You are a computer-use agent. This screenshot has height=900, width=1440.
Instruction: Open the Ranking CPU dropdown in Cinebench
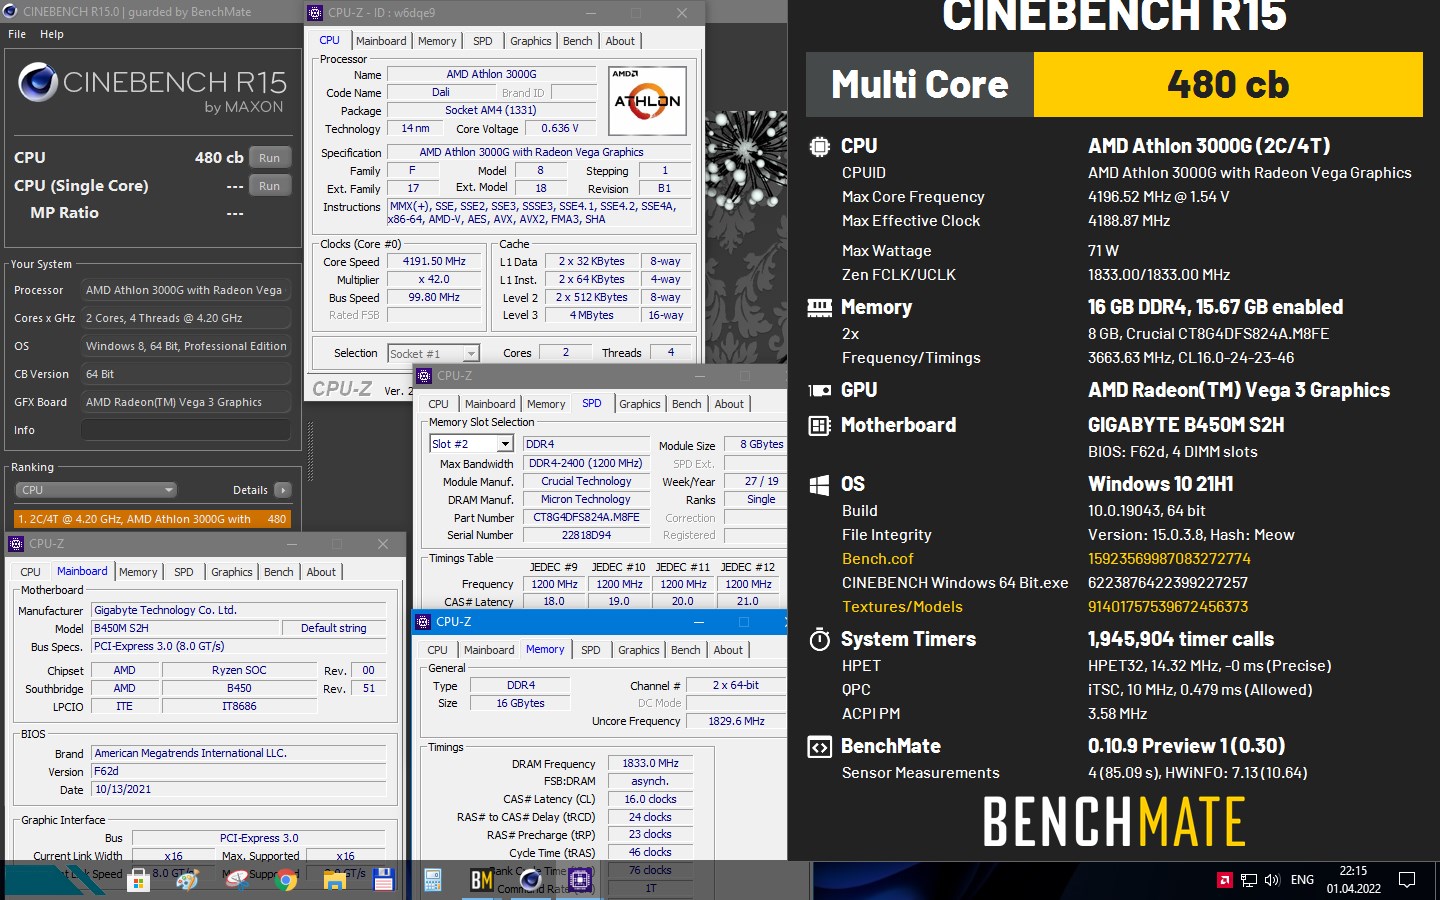(96, 490)
